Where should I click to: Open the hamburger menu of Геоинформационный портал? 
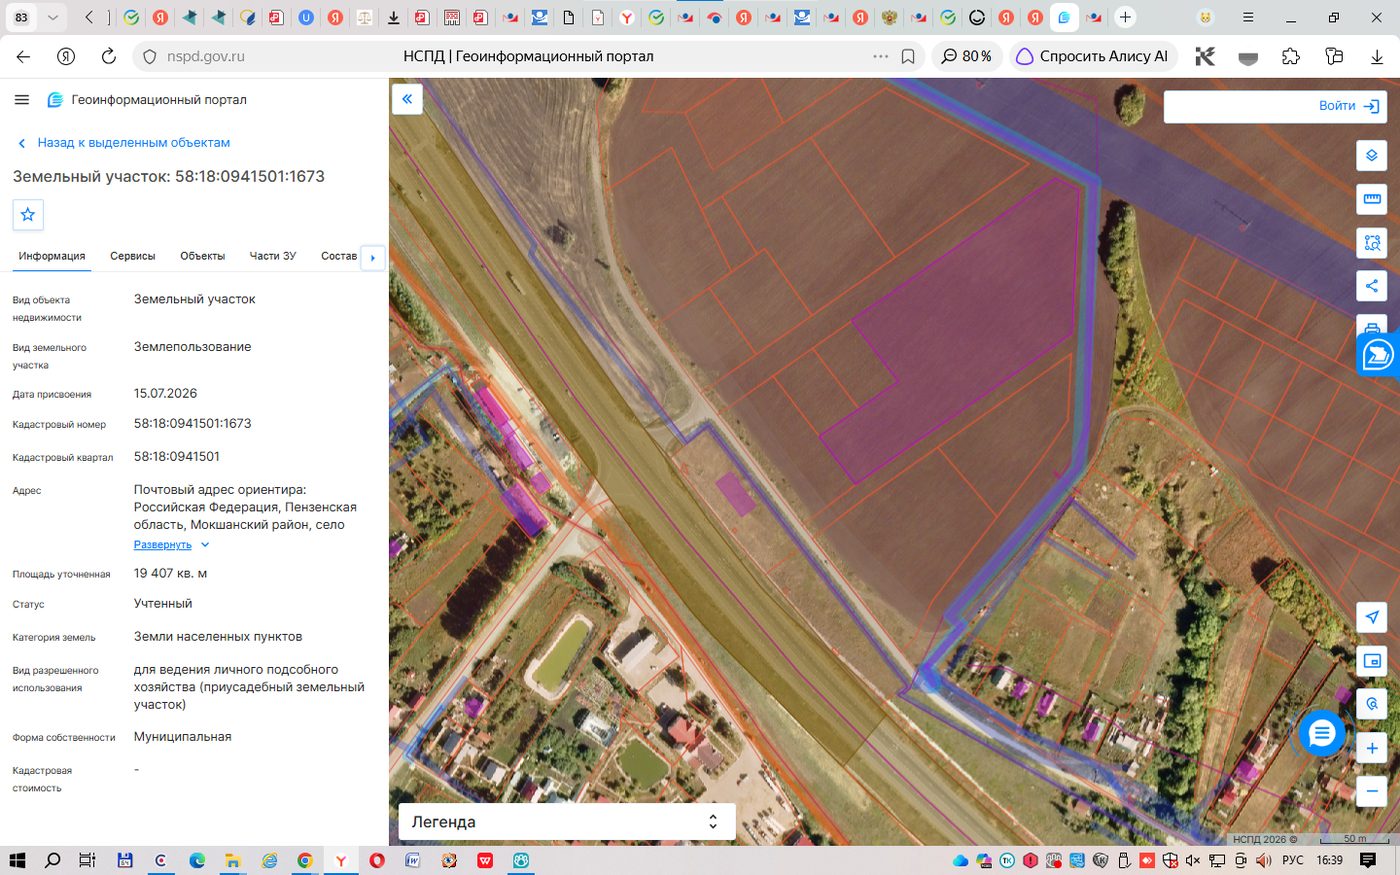pyautogui.click(x=22, y=100)
